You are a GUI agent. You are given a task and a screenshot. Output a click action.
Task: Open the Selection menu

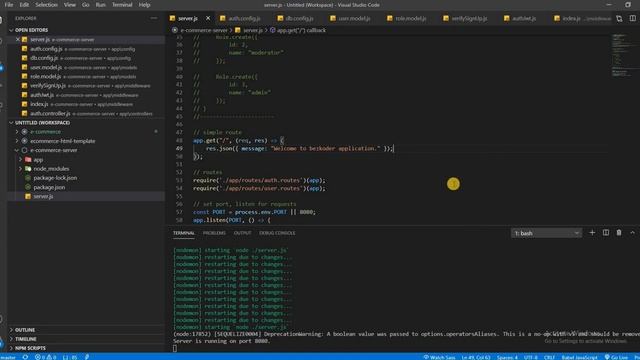pos(46,5)
